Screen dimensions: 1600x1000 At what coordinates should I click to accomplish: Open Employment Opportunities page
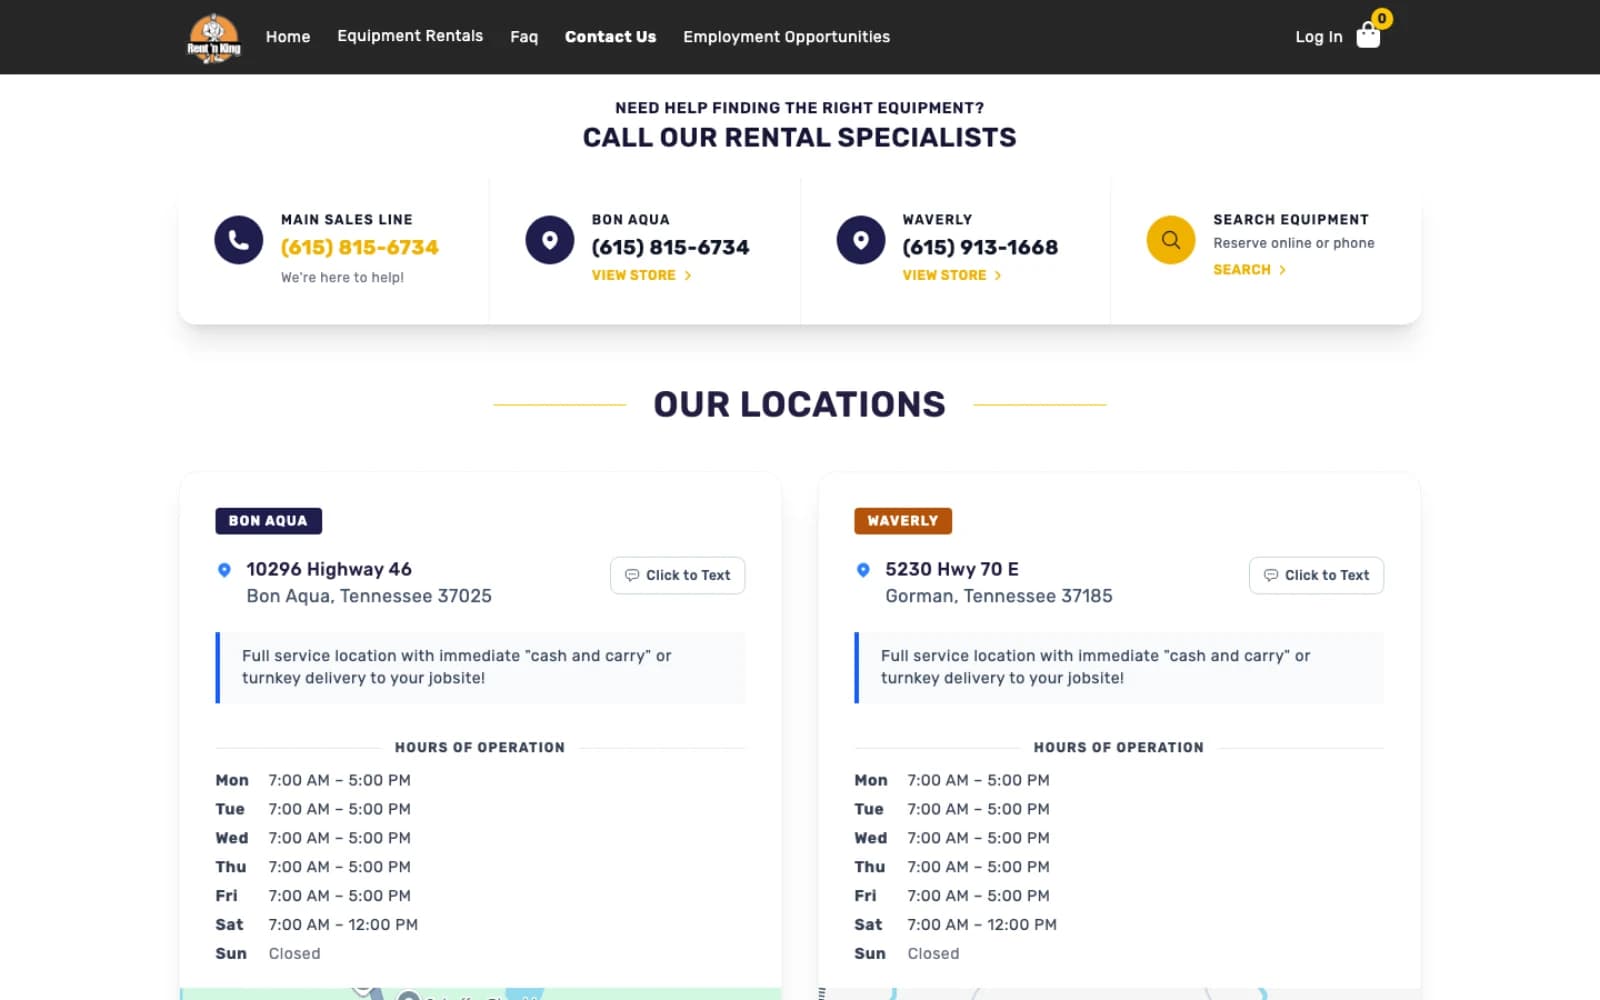[786, 37]
